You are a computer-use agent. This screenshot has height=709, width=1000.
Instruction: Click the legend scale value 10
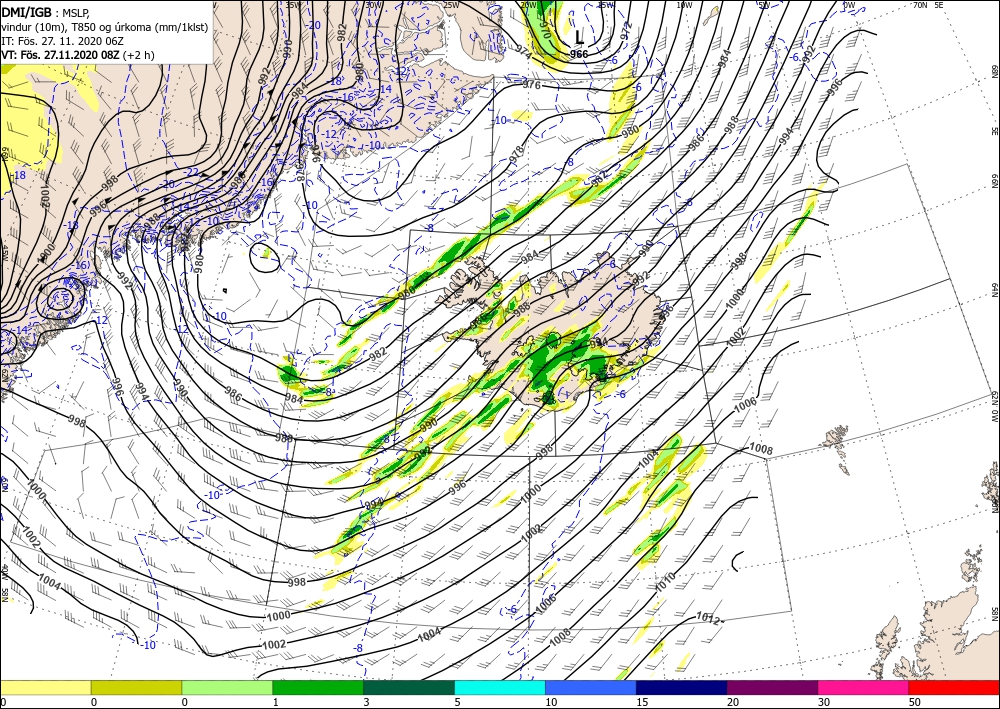coord(551,702)
